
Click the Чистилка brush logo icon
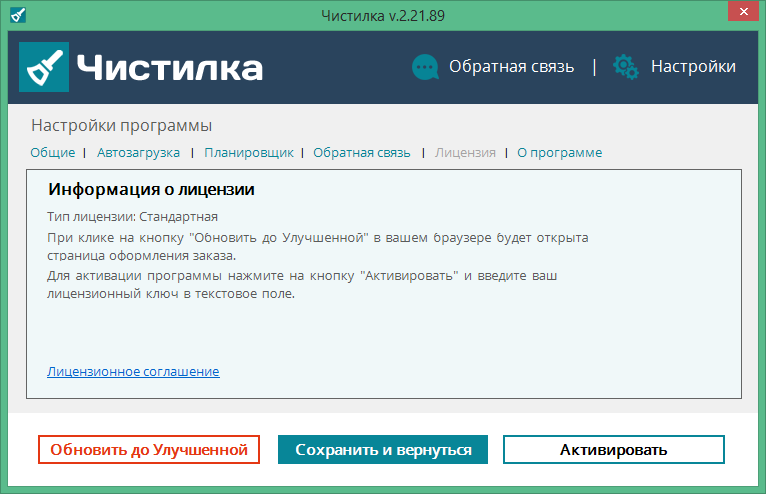pyautogui.click(x=44, y=67)
